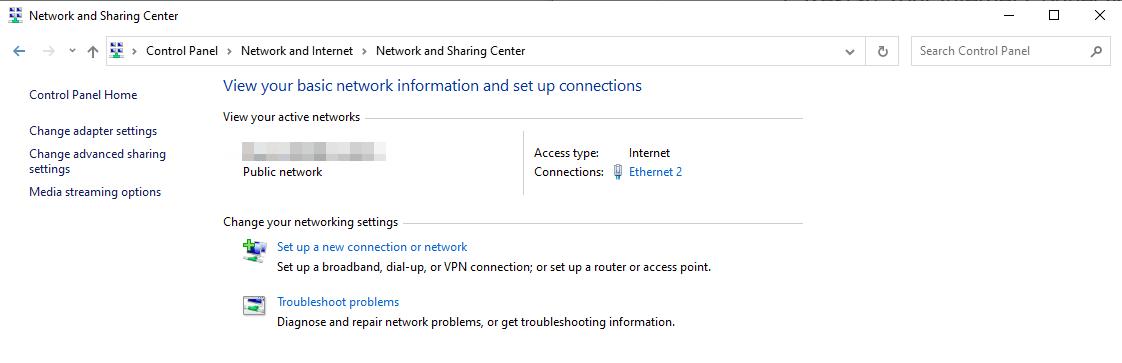Click the Forward navigation arrow
The width and height of the screenshot is (1122, 363).
coord(49,51)
